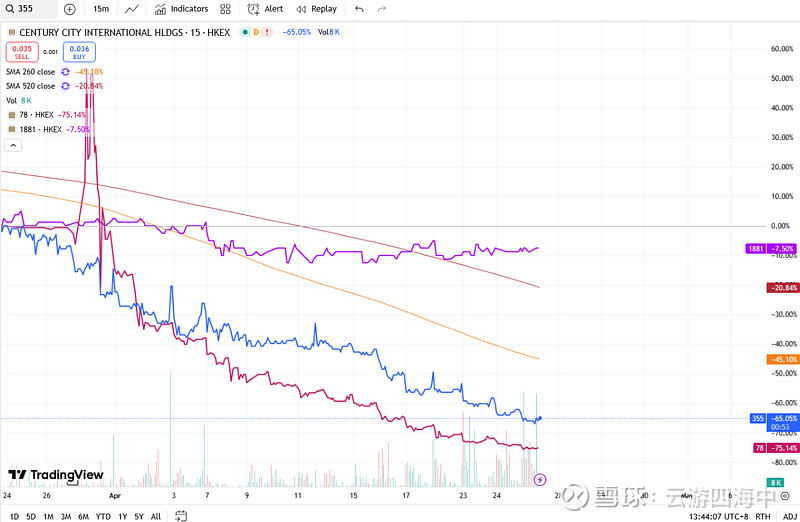
Task: Click the 78 price scale label
Action: coord(776,448)
